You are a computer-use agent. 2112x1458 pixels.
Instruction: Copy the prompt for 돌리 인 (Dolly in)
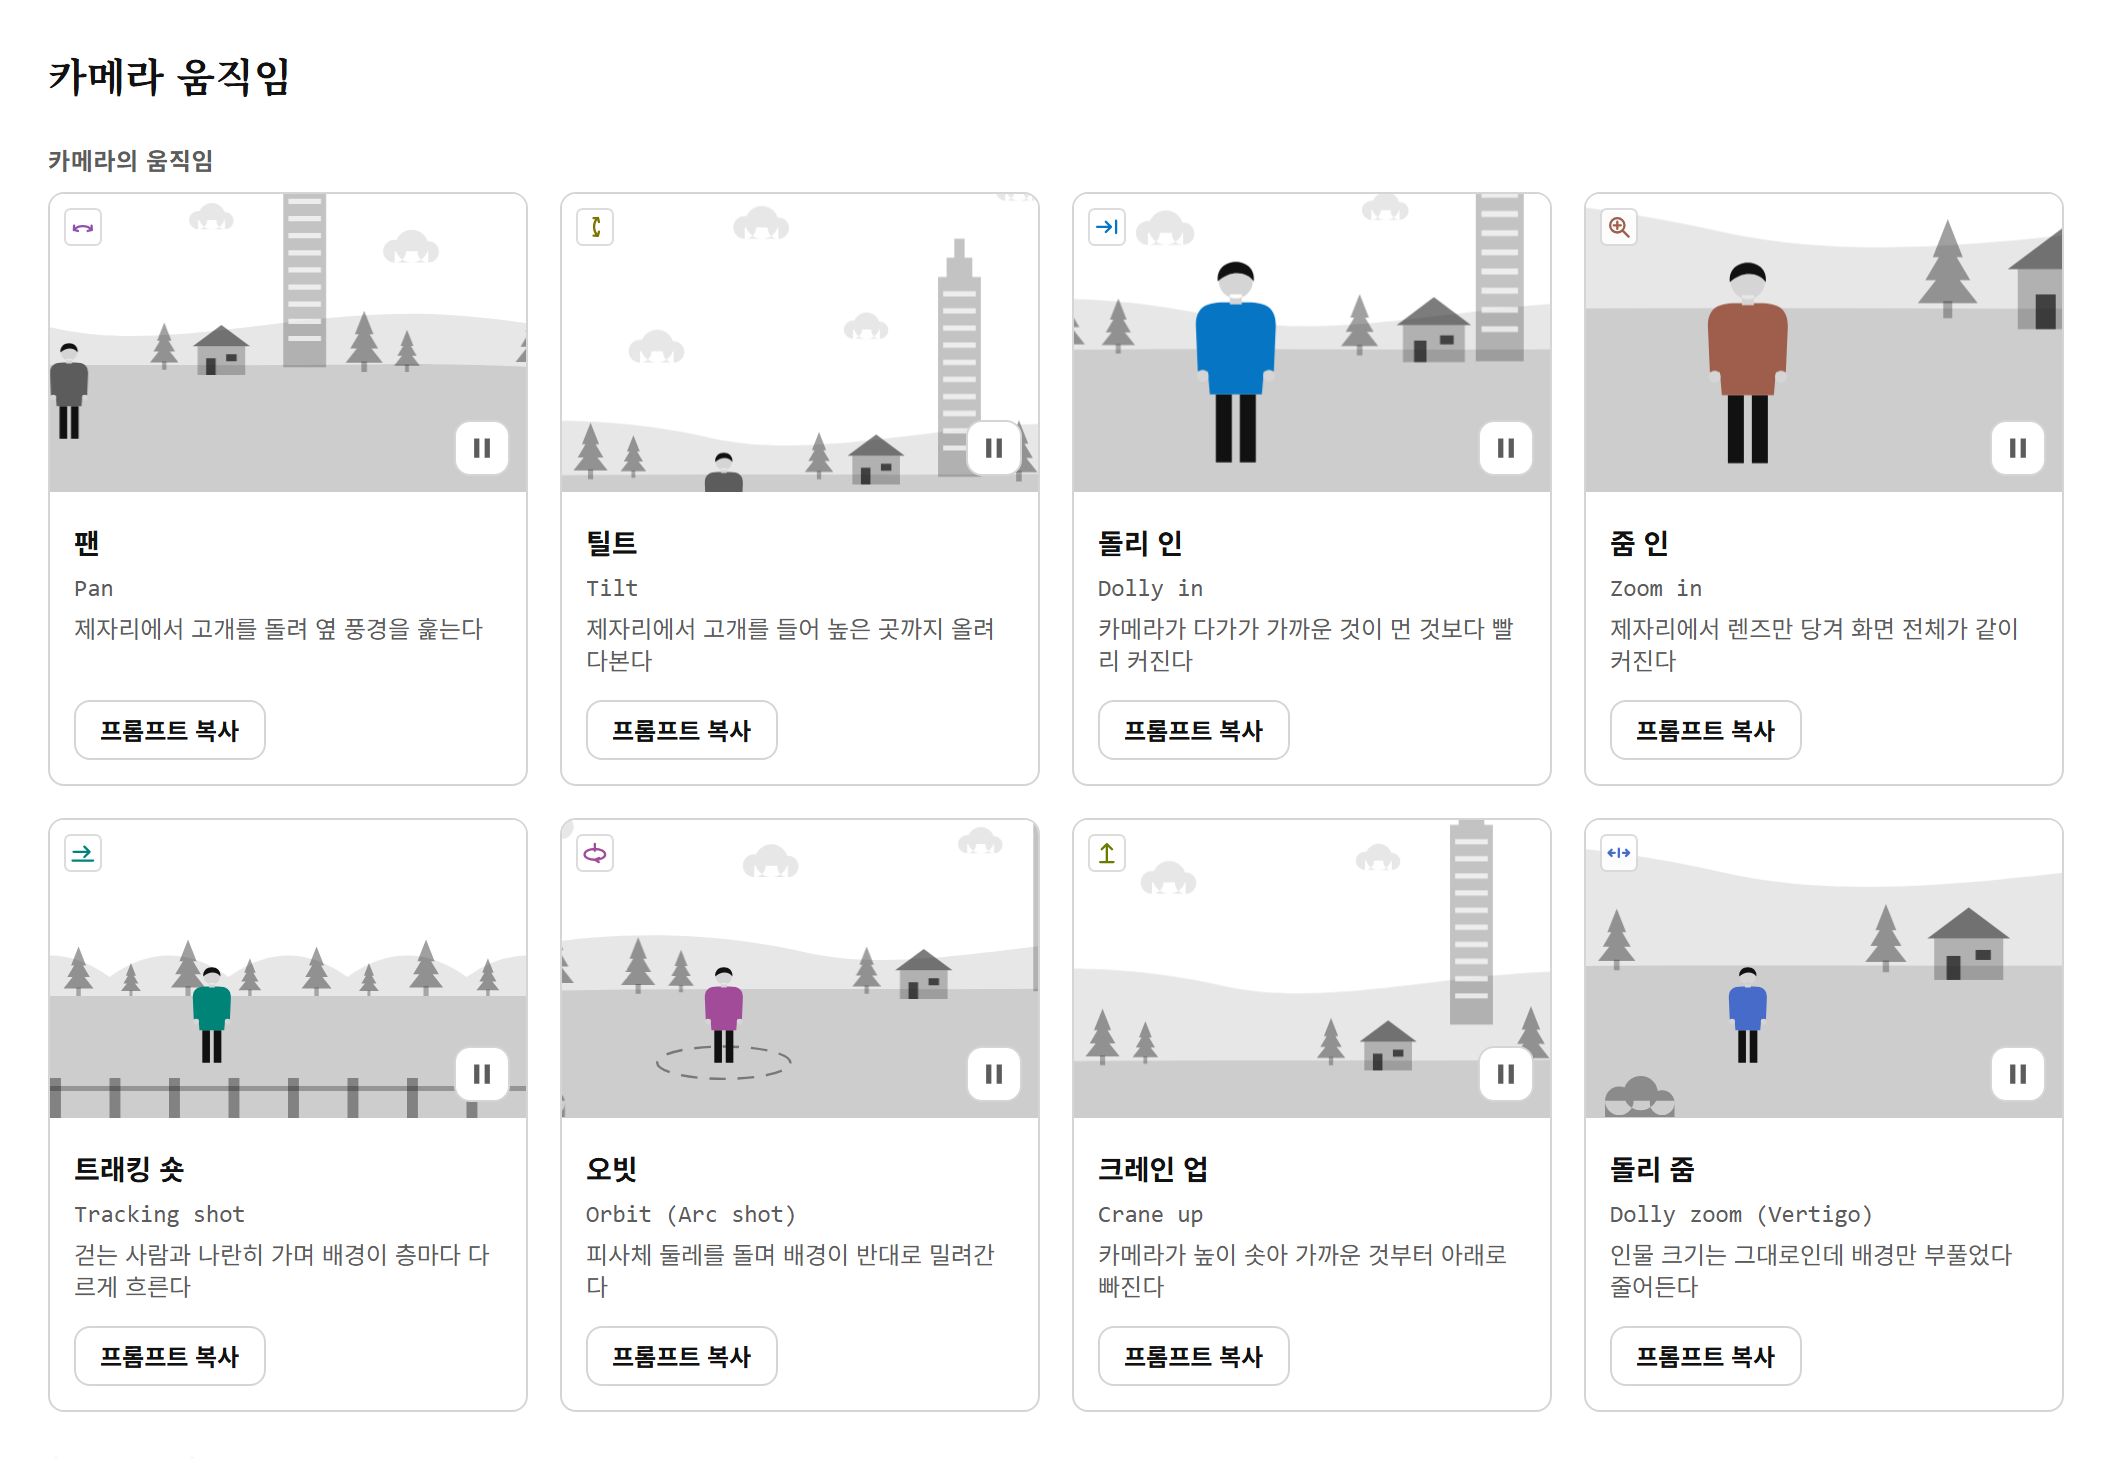[x=1194, y=730]
